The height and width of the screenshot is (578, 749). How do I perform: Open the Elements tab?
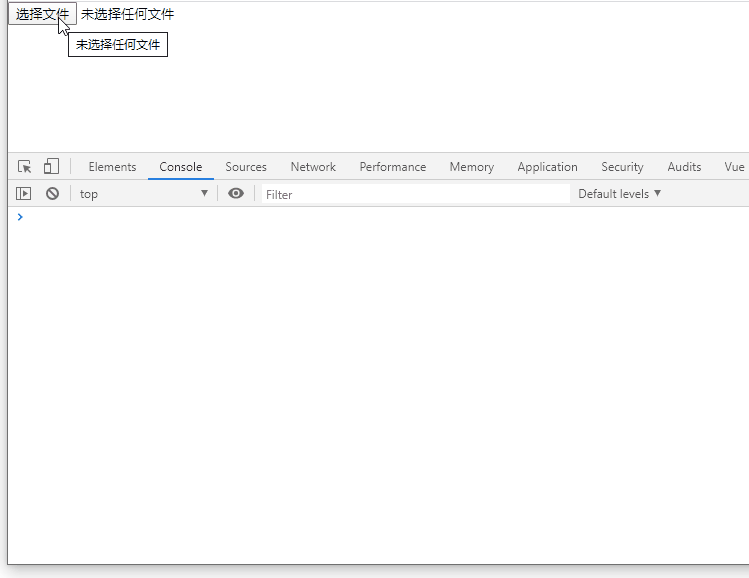click(x=112, y=167)
